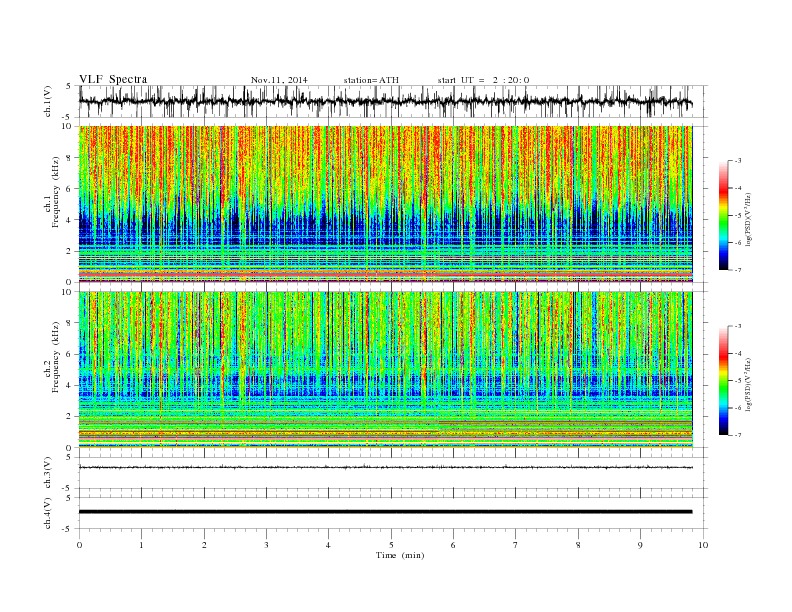Click the "1" tick on the Time axis
This screenshot has height=612, width=792.
click(142, 545)
